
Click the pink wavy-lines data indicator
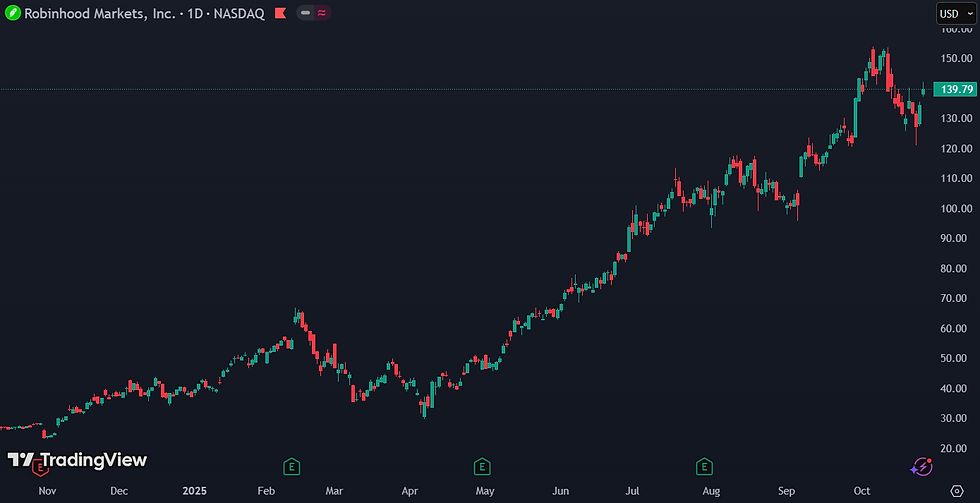321,13
